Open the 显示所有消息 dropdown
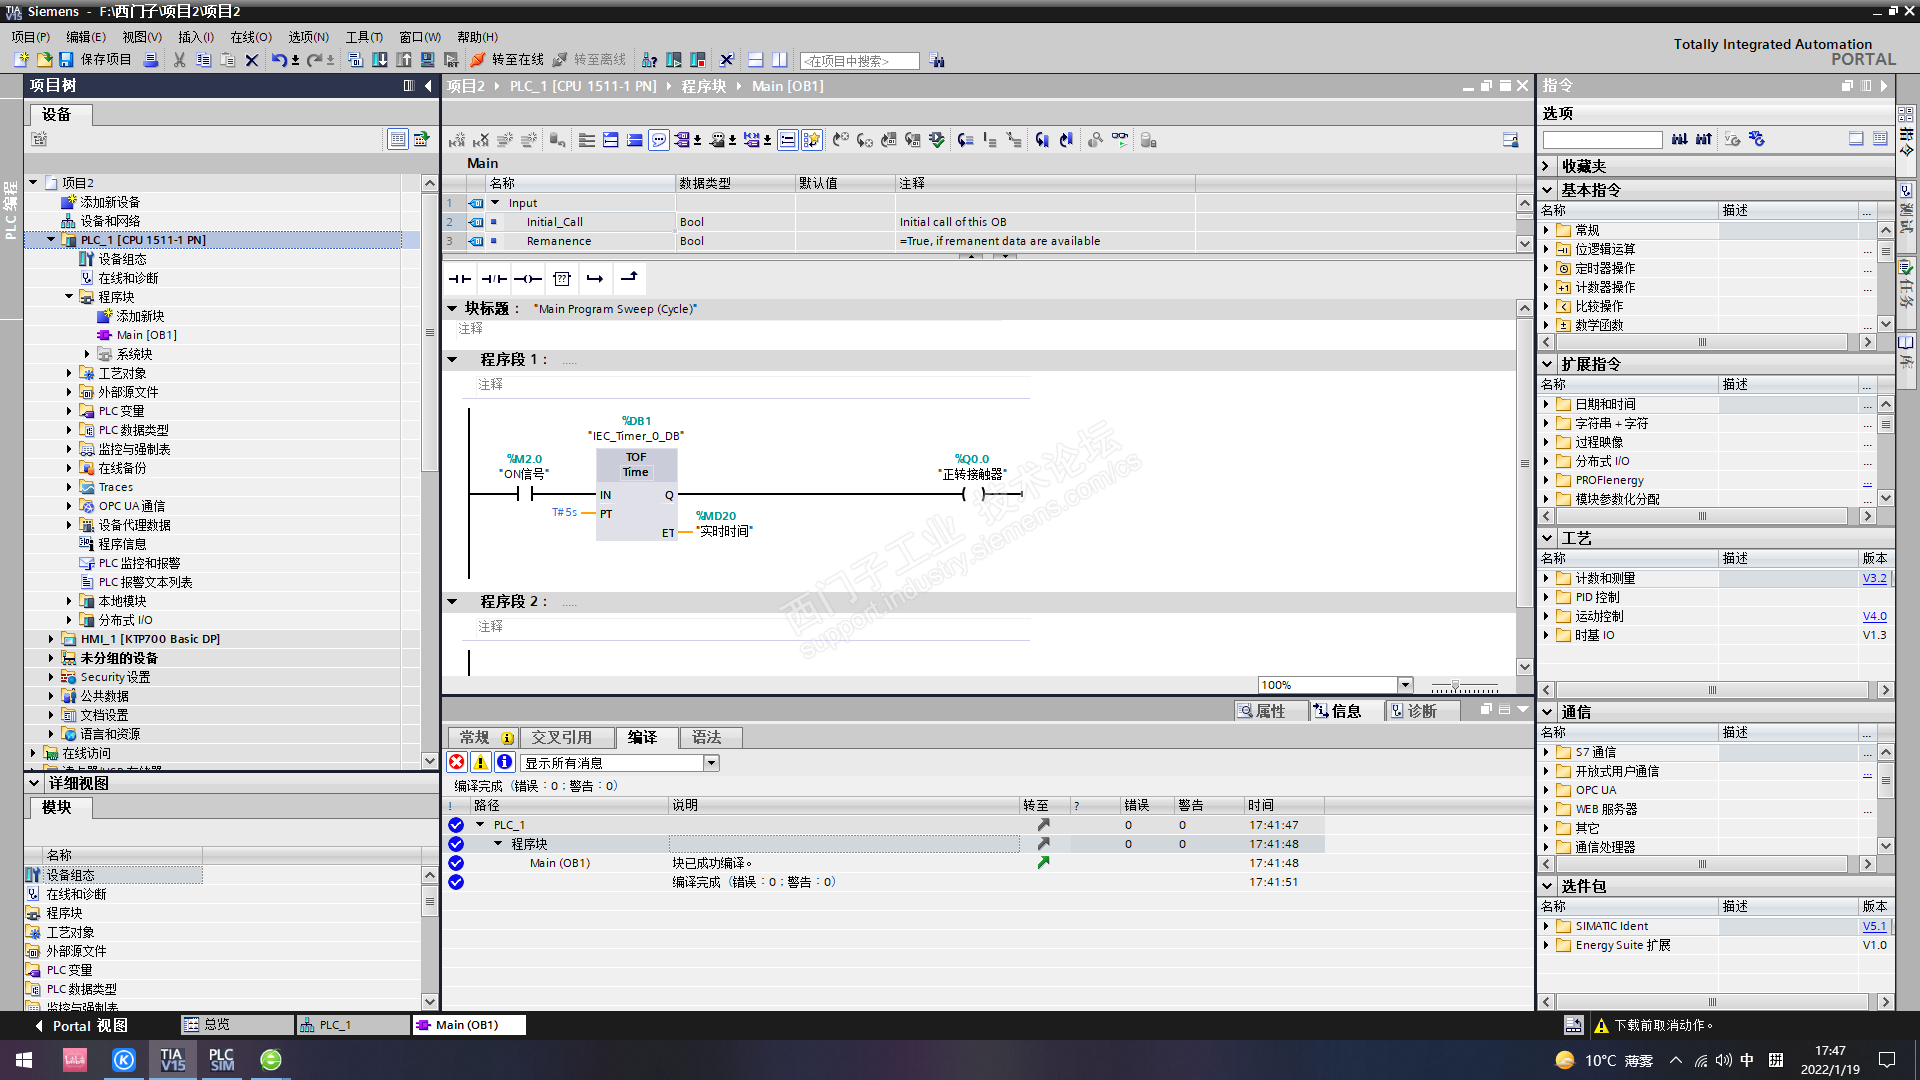The image size is (1920, 1080). 711,763
